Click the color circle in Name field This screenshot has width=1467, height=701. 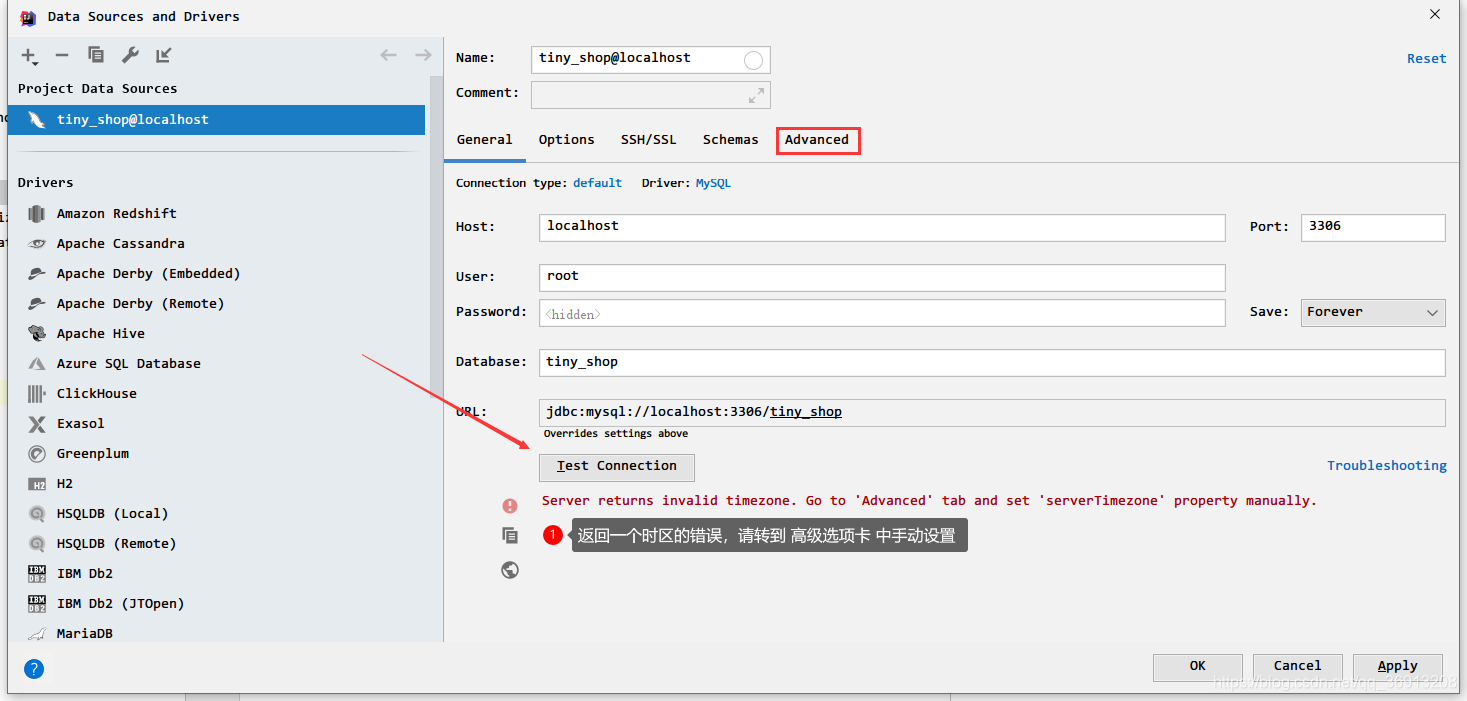(753, 60)
